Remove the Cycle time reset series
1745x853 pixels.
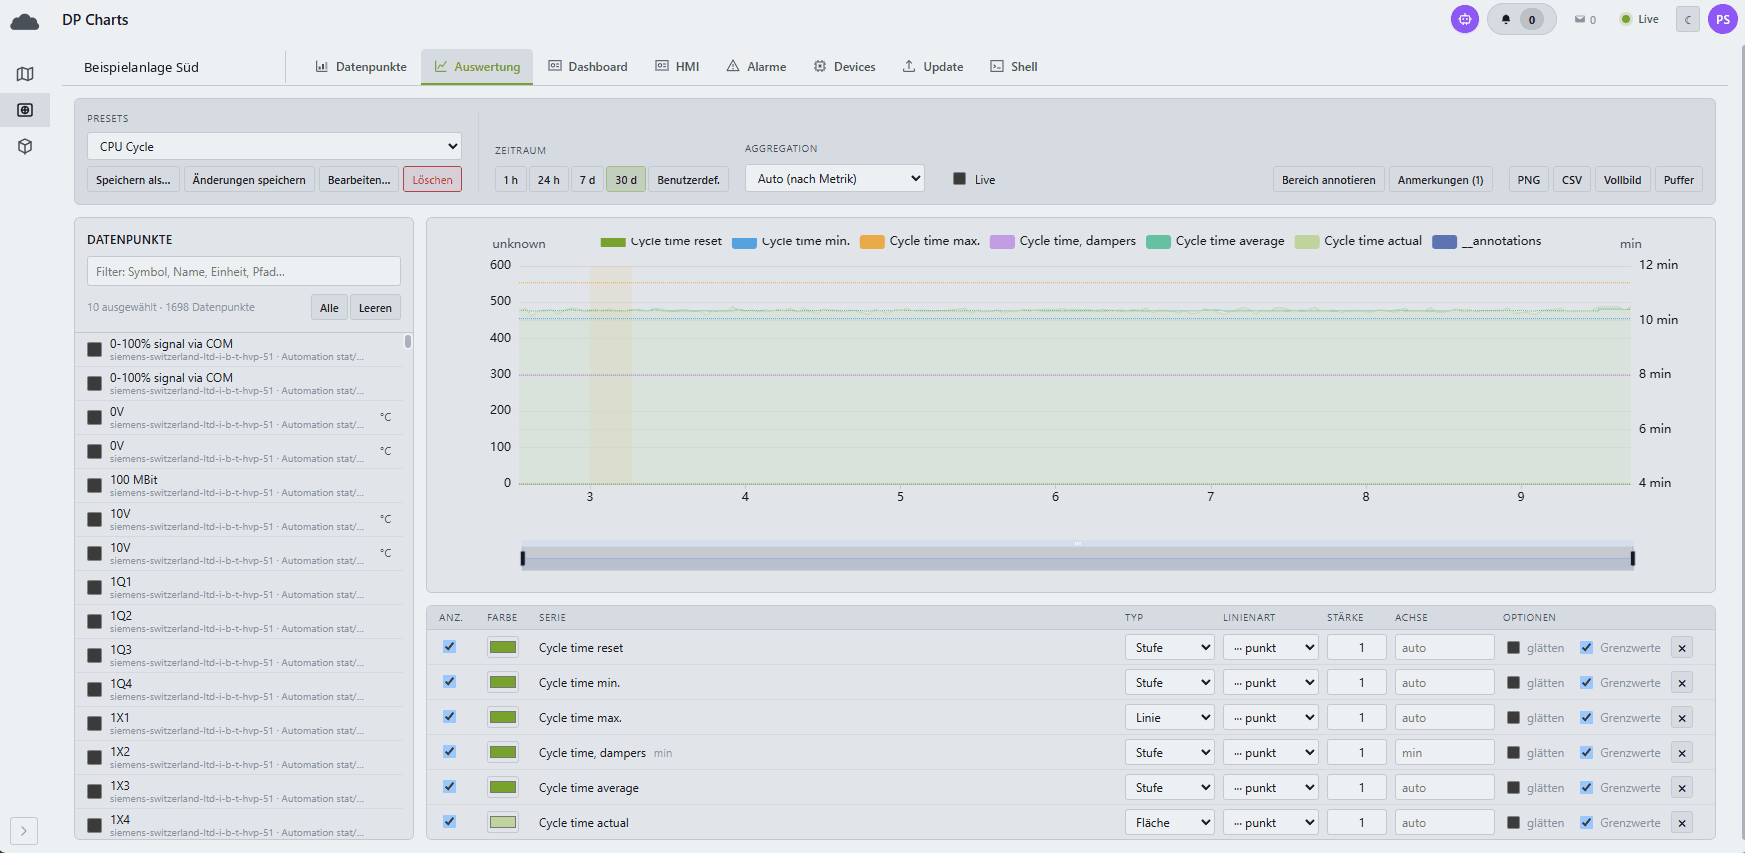tap(1682, 648)
